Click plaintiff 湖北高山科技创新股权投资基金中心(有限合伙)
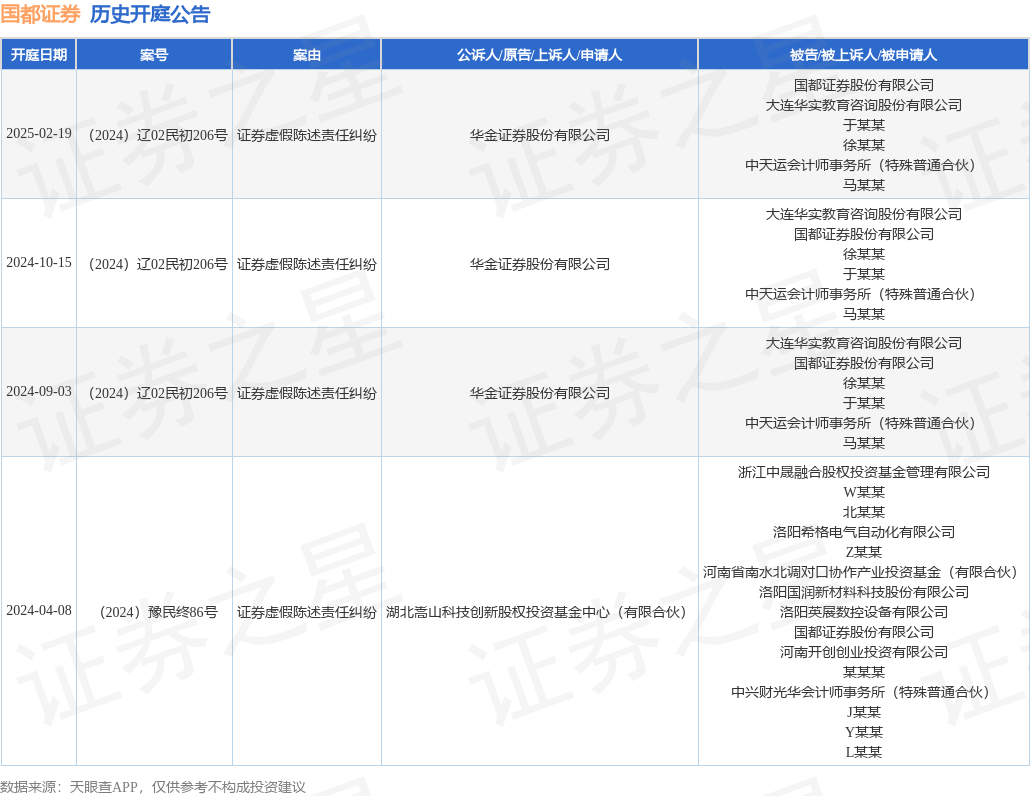This screenshot has width=1030, height=796. tap(539, 612)
